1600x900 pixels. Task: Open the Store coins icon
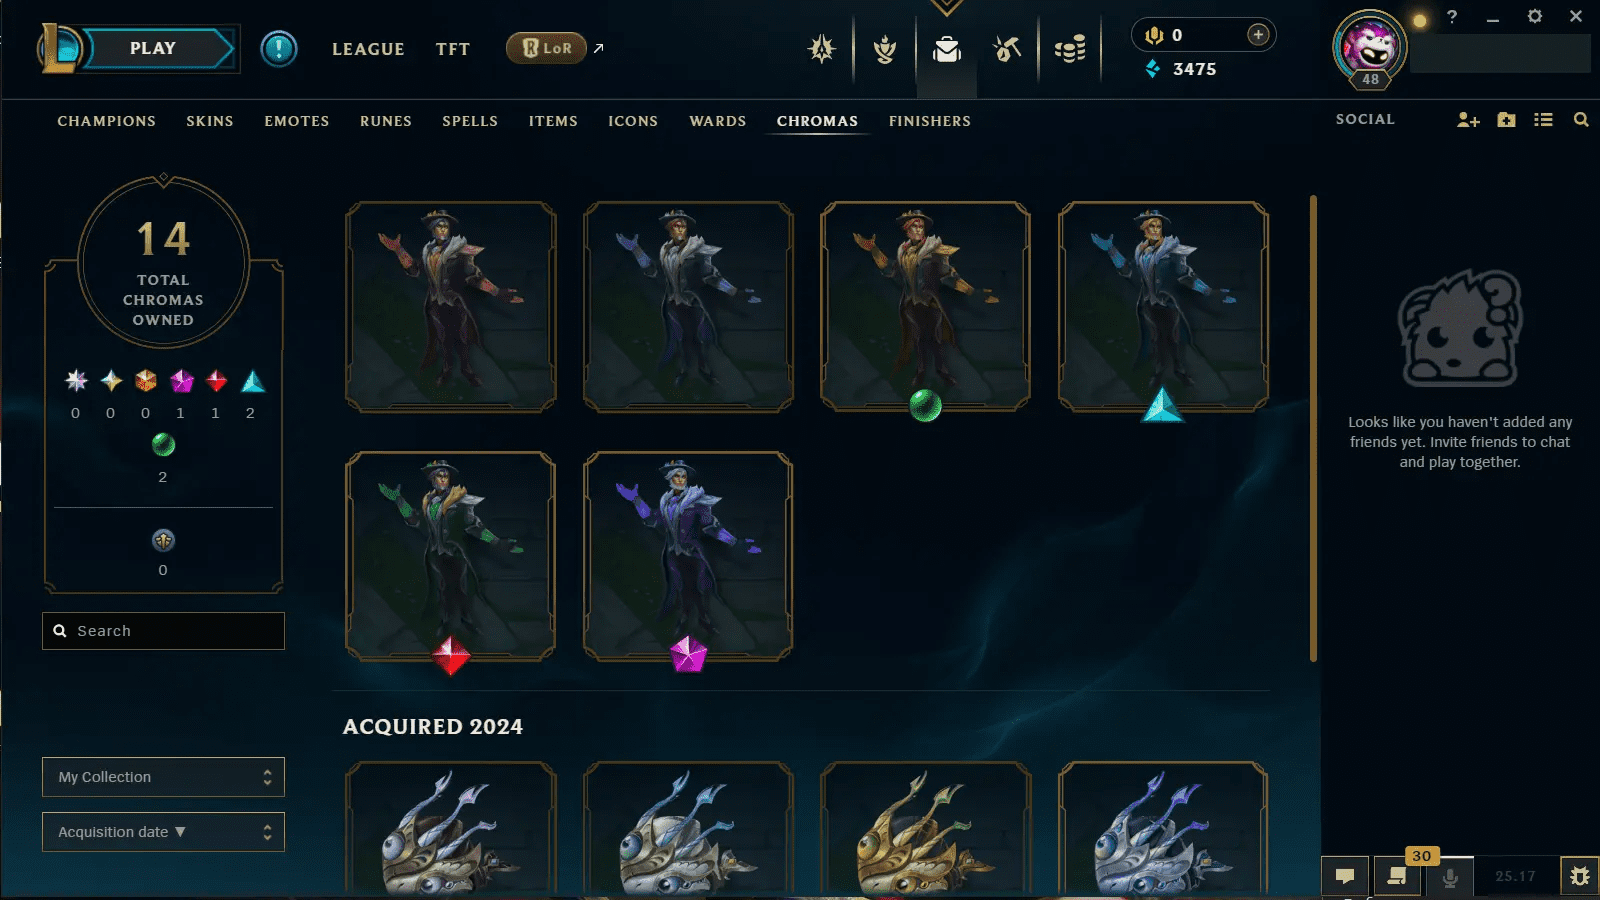[x=1069, y=49]
